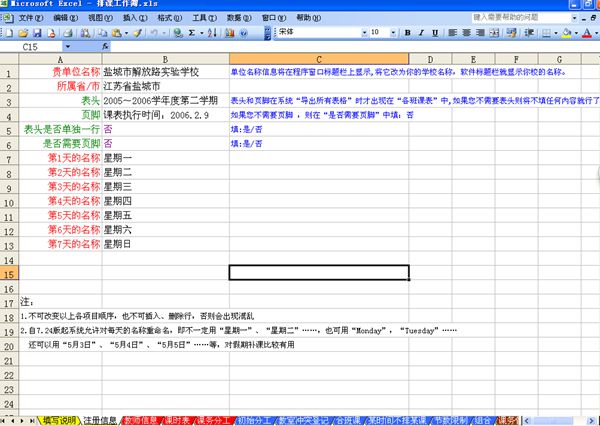
Task: Print the sheet using printer icon
Action: pos(68,33)
